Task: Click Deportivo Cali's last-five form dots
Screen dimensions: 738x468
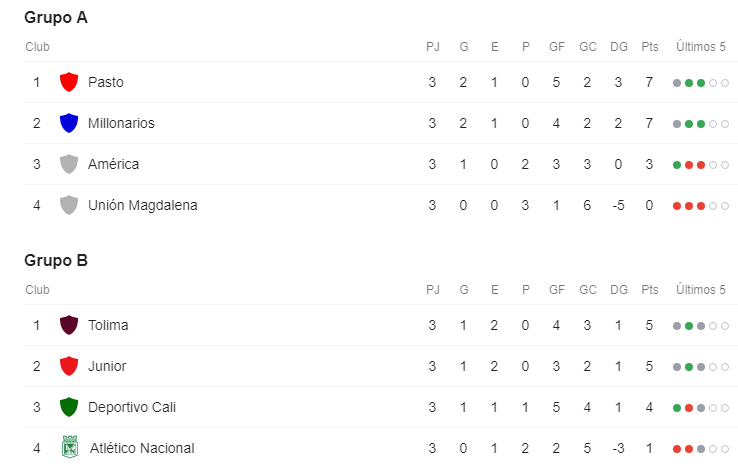Action: tap(701, 408)
